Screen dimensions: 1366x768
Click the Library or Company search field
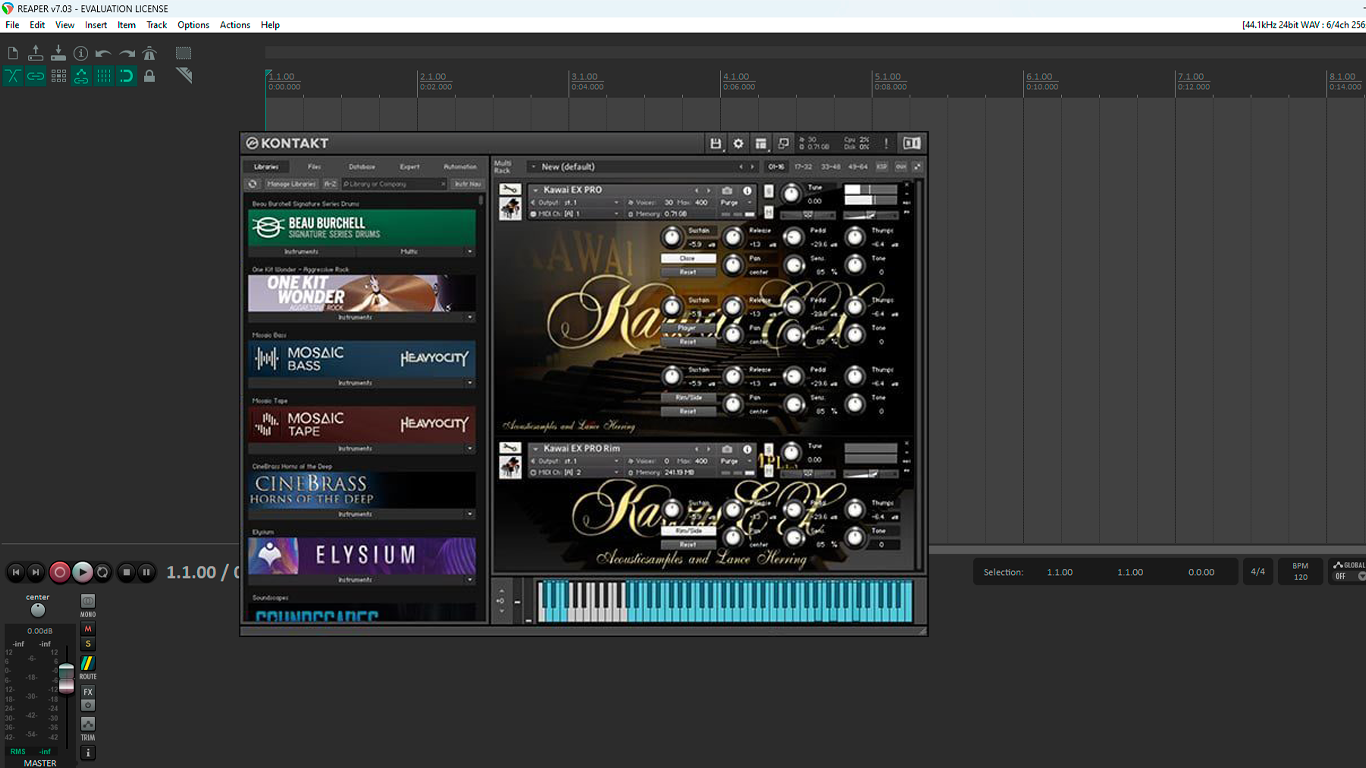click(x=394, y=184)
